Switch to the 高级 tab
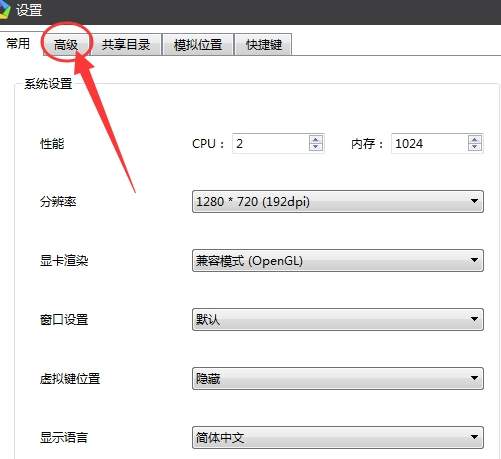 coord(66,44)
